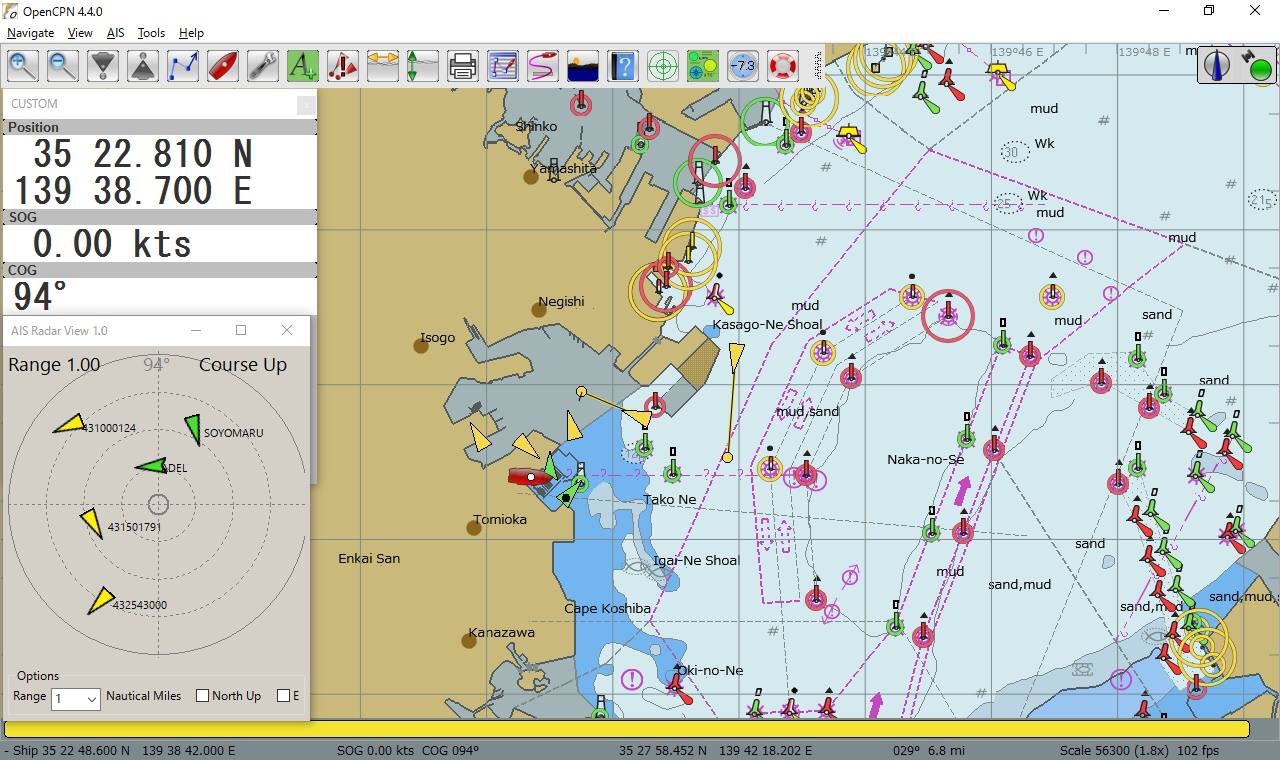Print the chart via printer icon

(463, 66)
